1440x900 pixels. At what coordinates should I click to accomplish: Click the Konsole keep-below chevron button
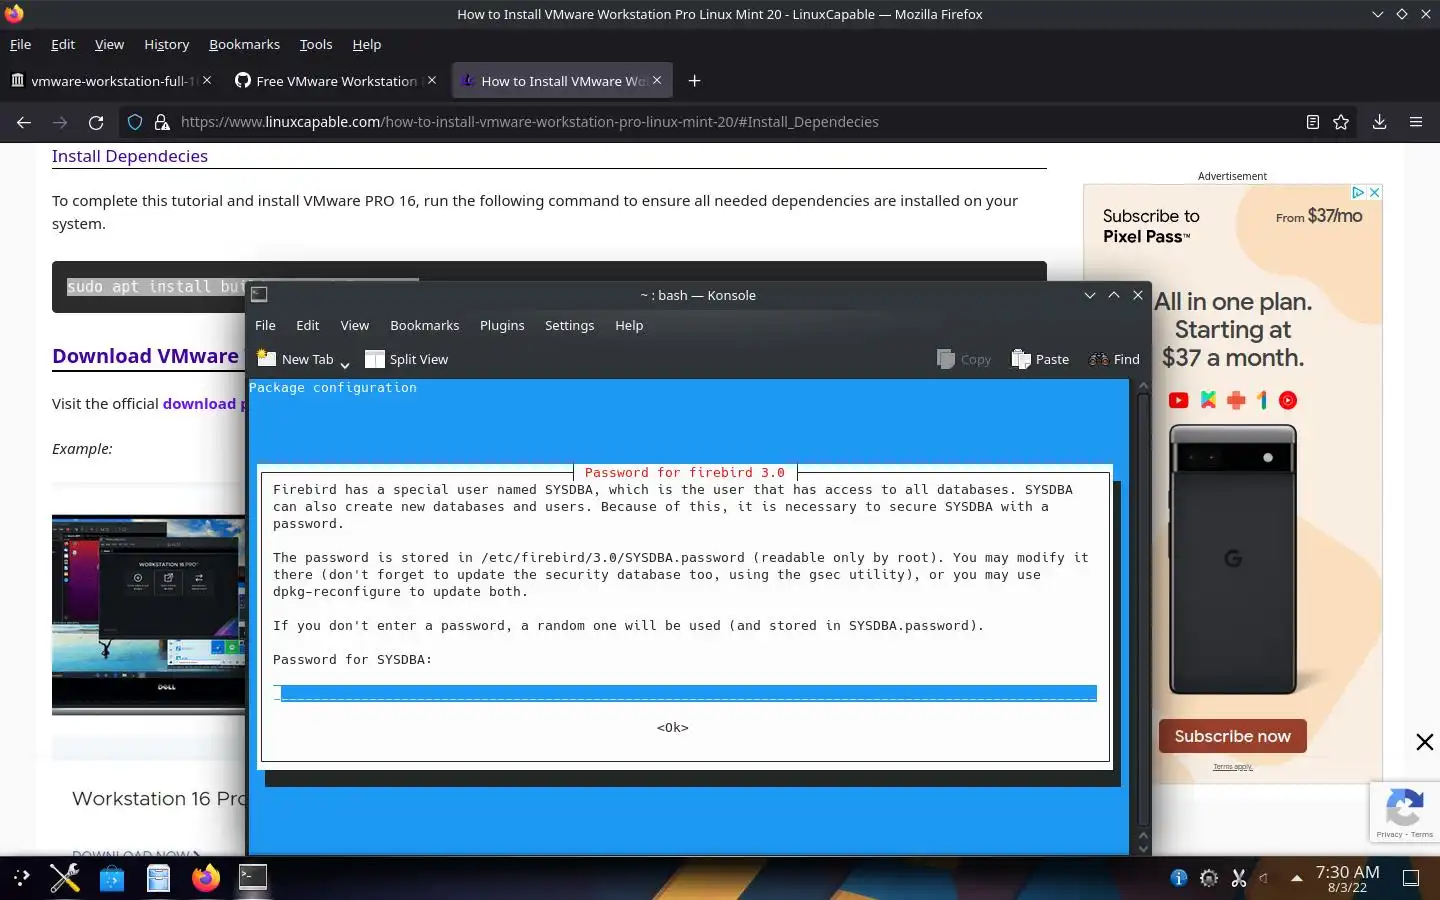(x=1090, y=295)
